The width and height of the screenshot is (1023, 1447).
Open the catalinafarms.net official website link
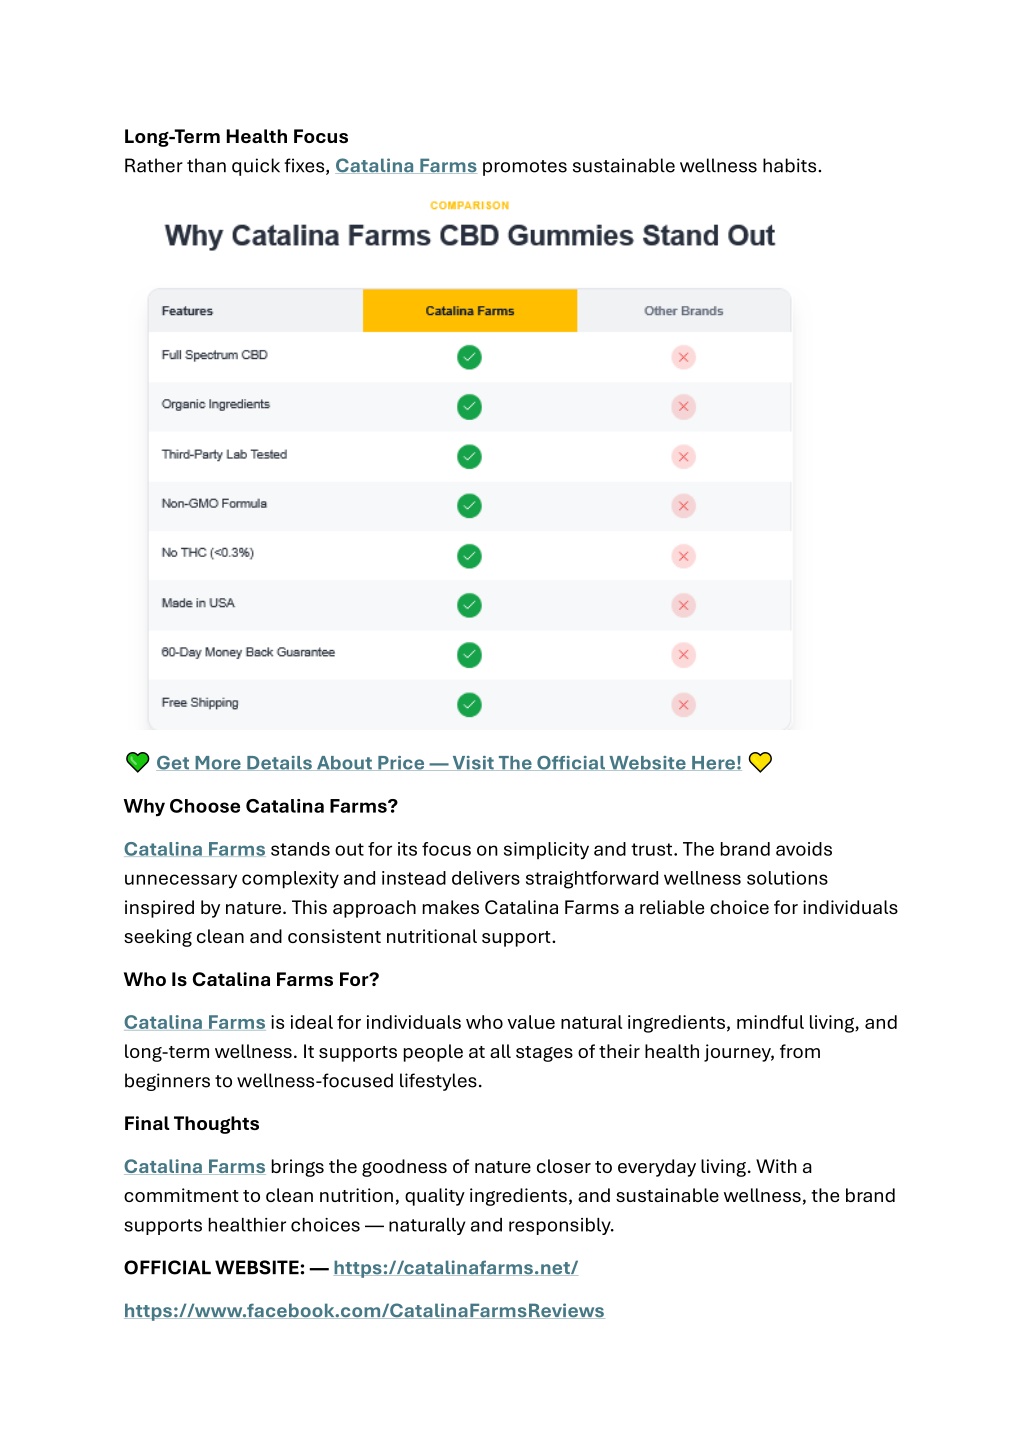pos(456,1268)
